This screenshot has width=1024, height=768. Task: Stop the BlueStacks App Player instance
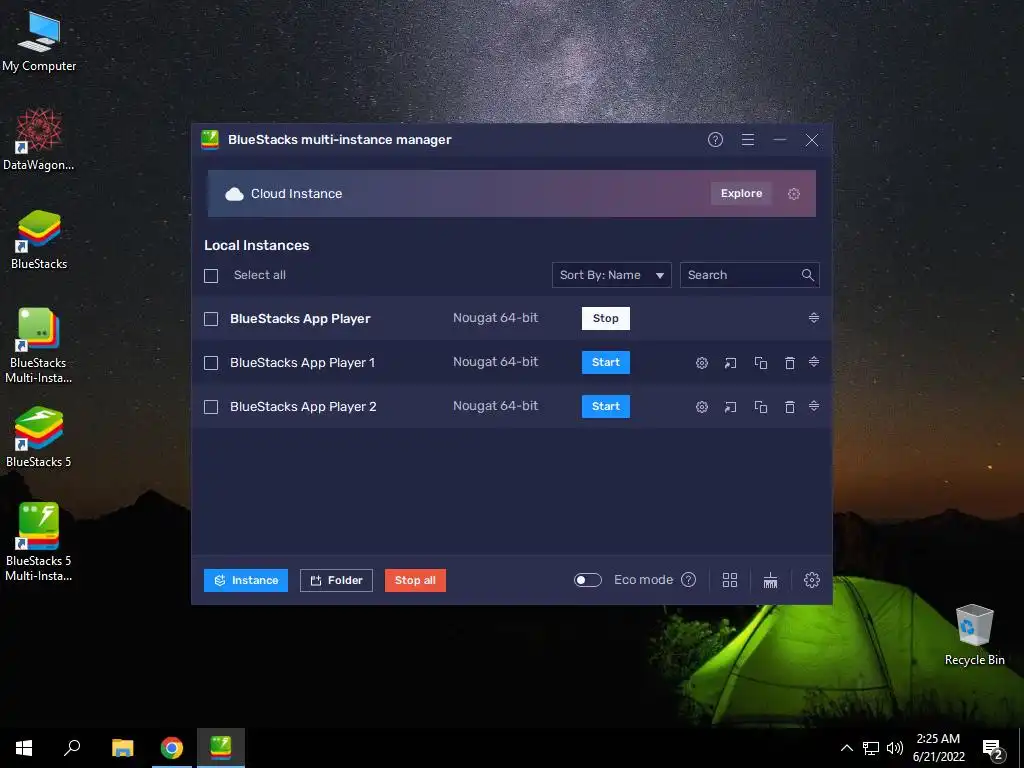pyautogui.click(x=605, y=318)
